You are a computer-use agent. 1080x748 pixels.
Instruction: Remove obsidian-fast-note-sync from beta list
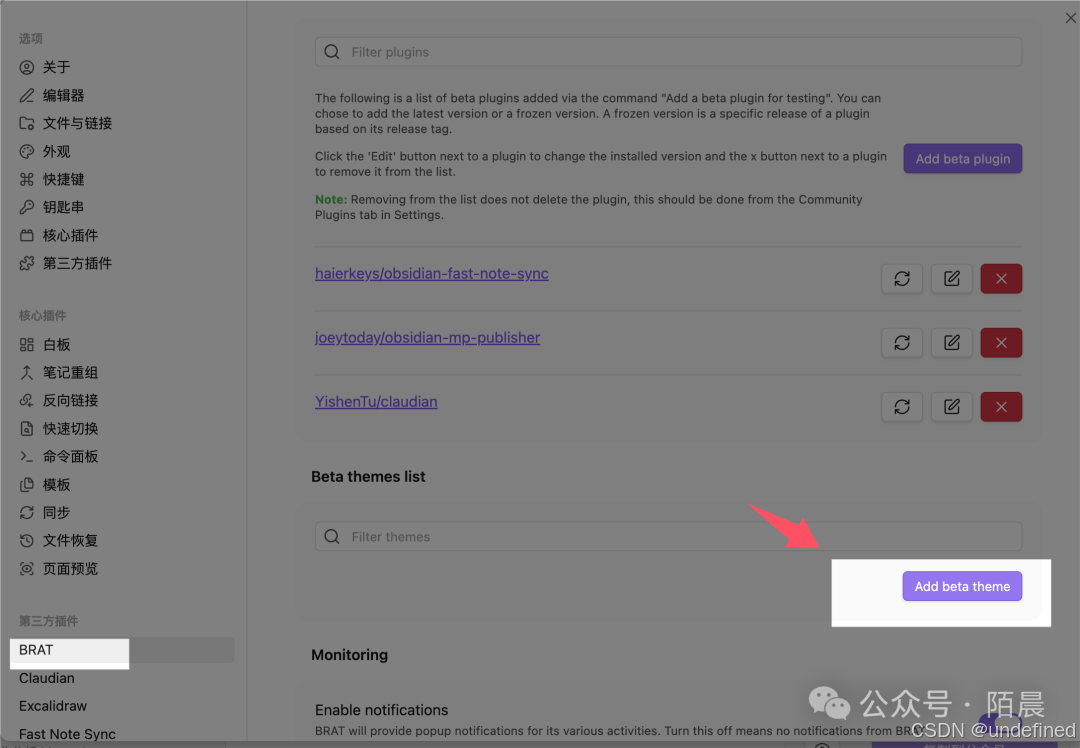(1001, 279)
